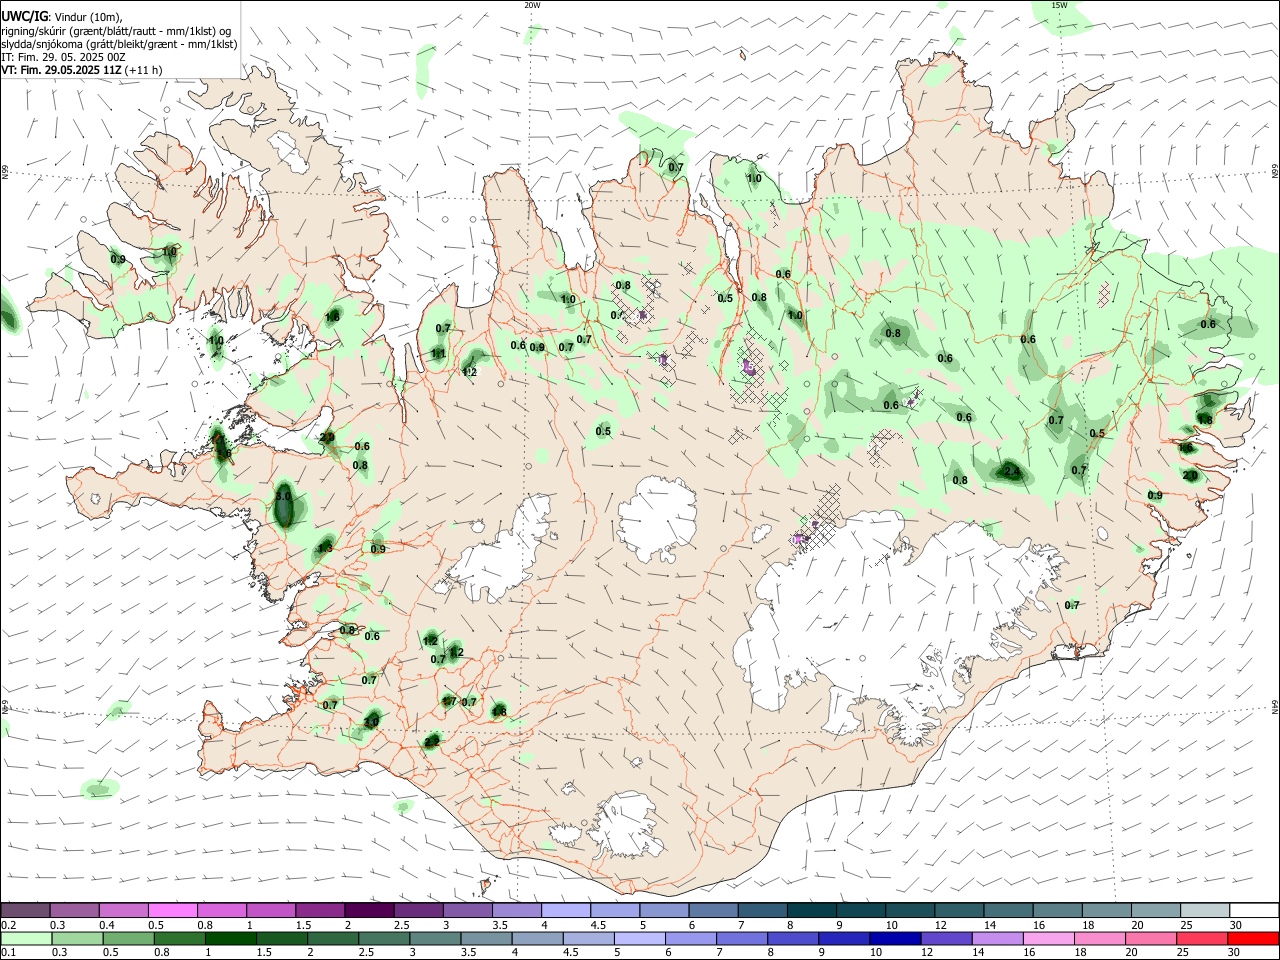Select the light pink swatch labeled 16, bottom row

tap(1047, 938)
